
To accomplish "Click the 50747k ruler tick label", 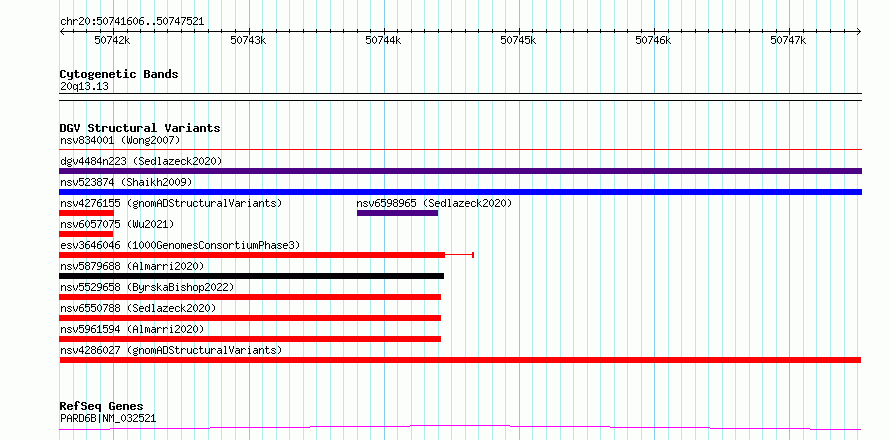I will pos(788,40).
